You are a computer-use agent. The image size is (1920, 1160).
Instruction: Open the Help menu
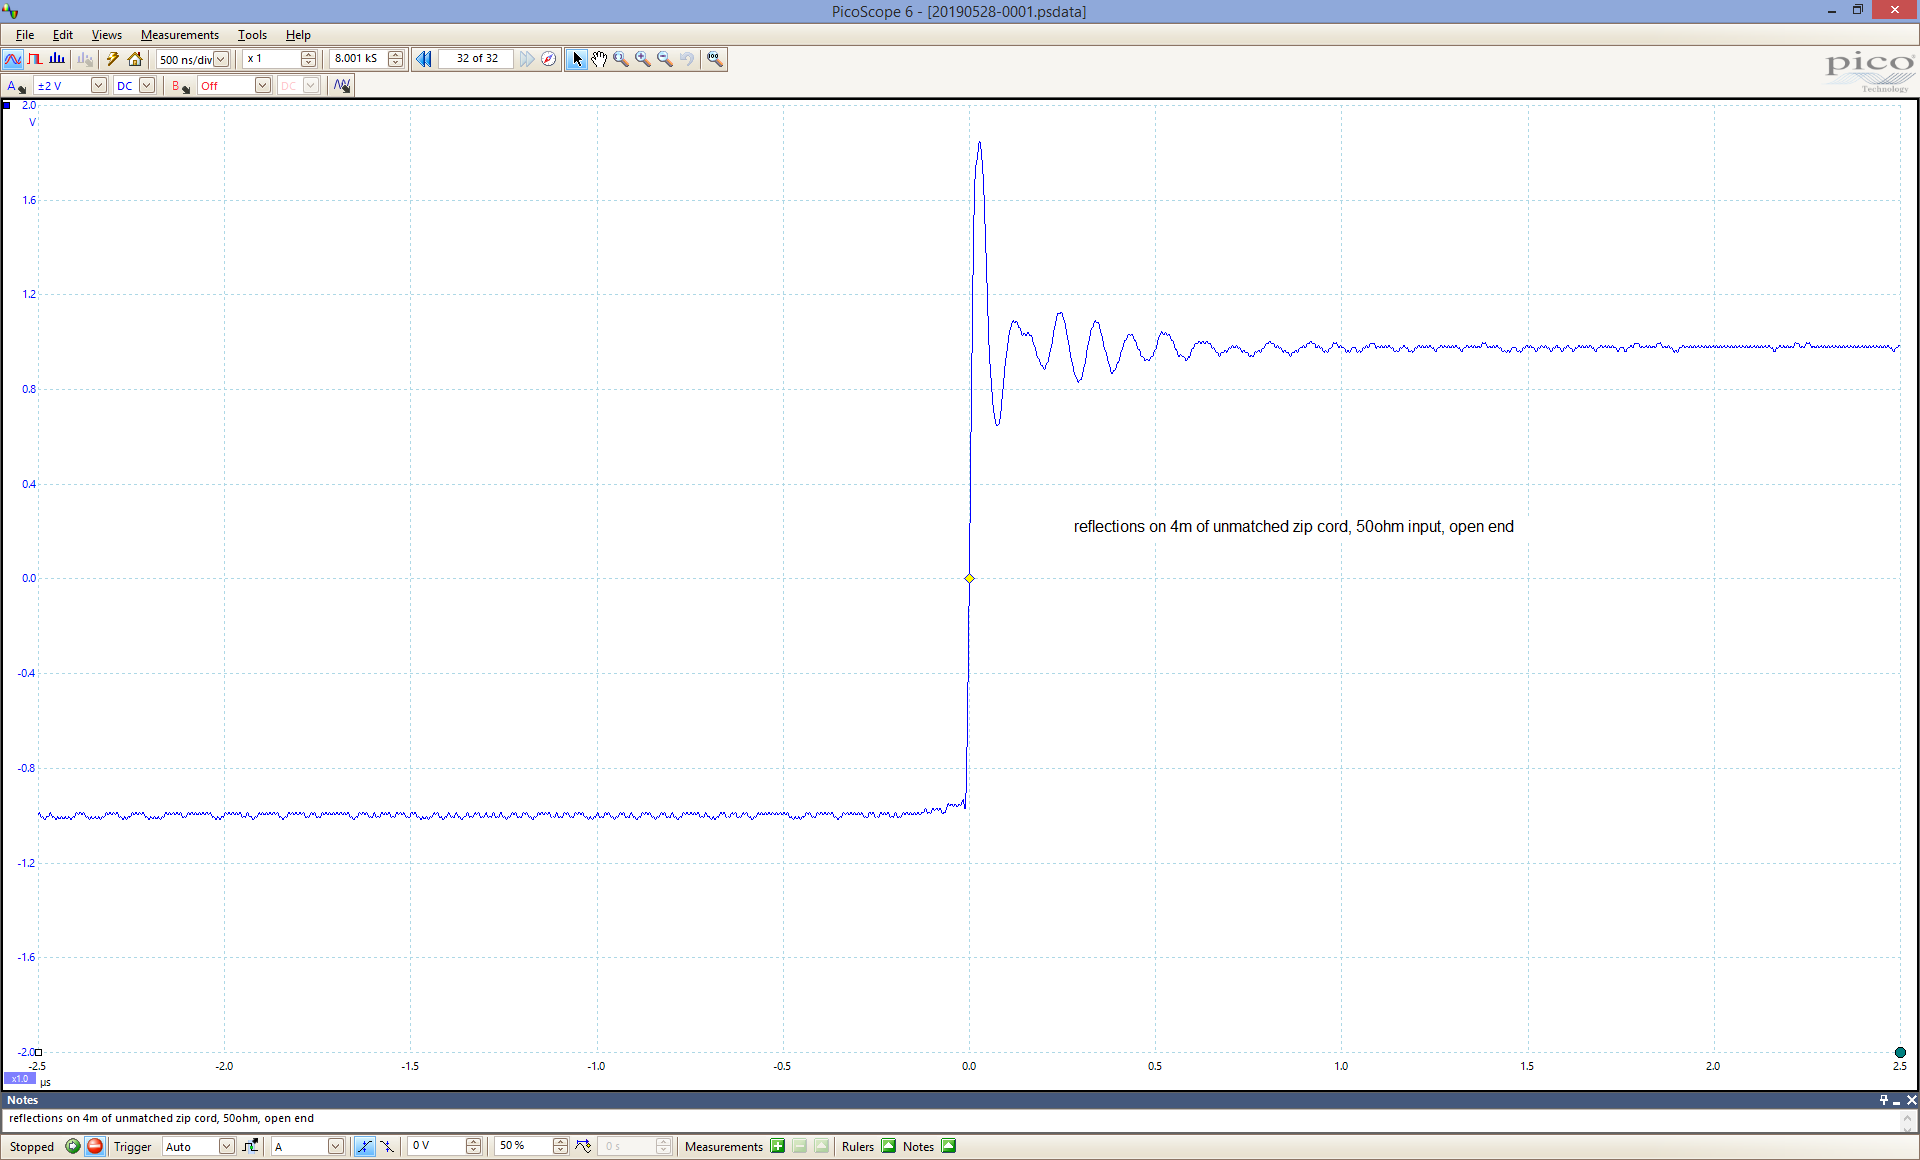(298, 35)
